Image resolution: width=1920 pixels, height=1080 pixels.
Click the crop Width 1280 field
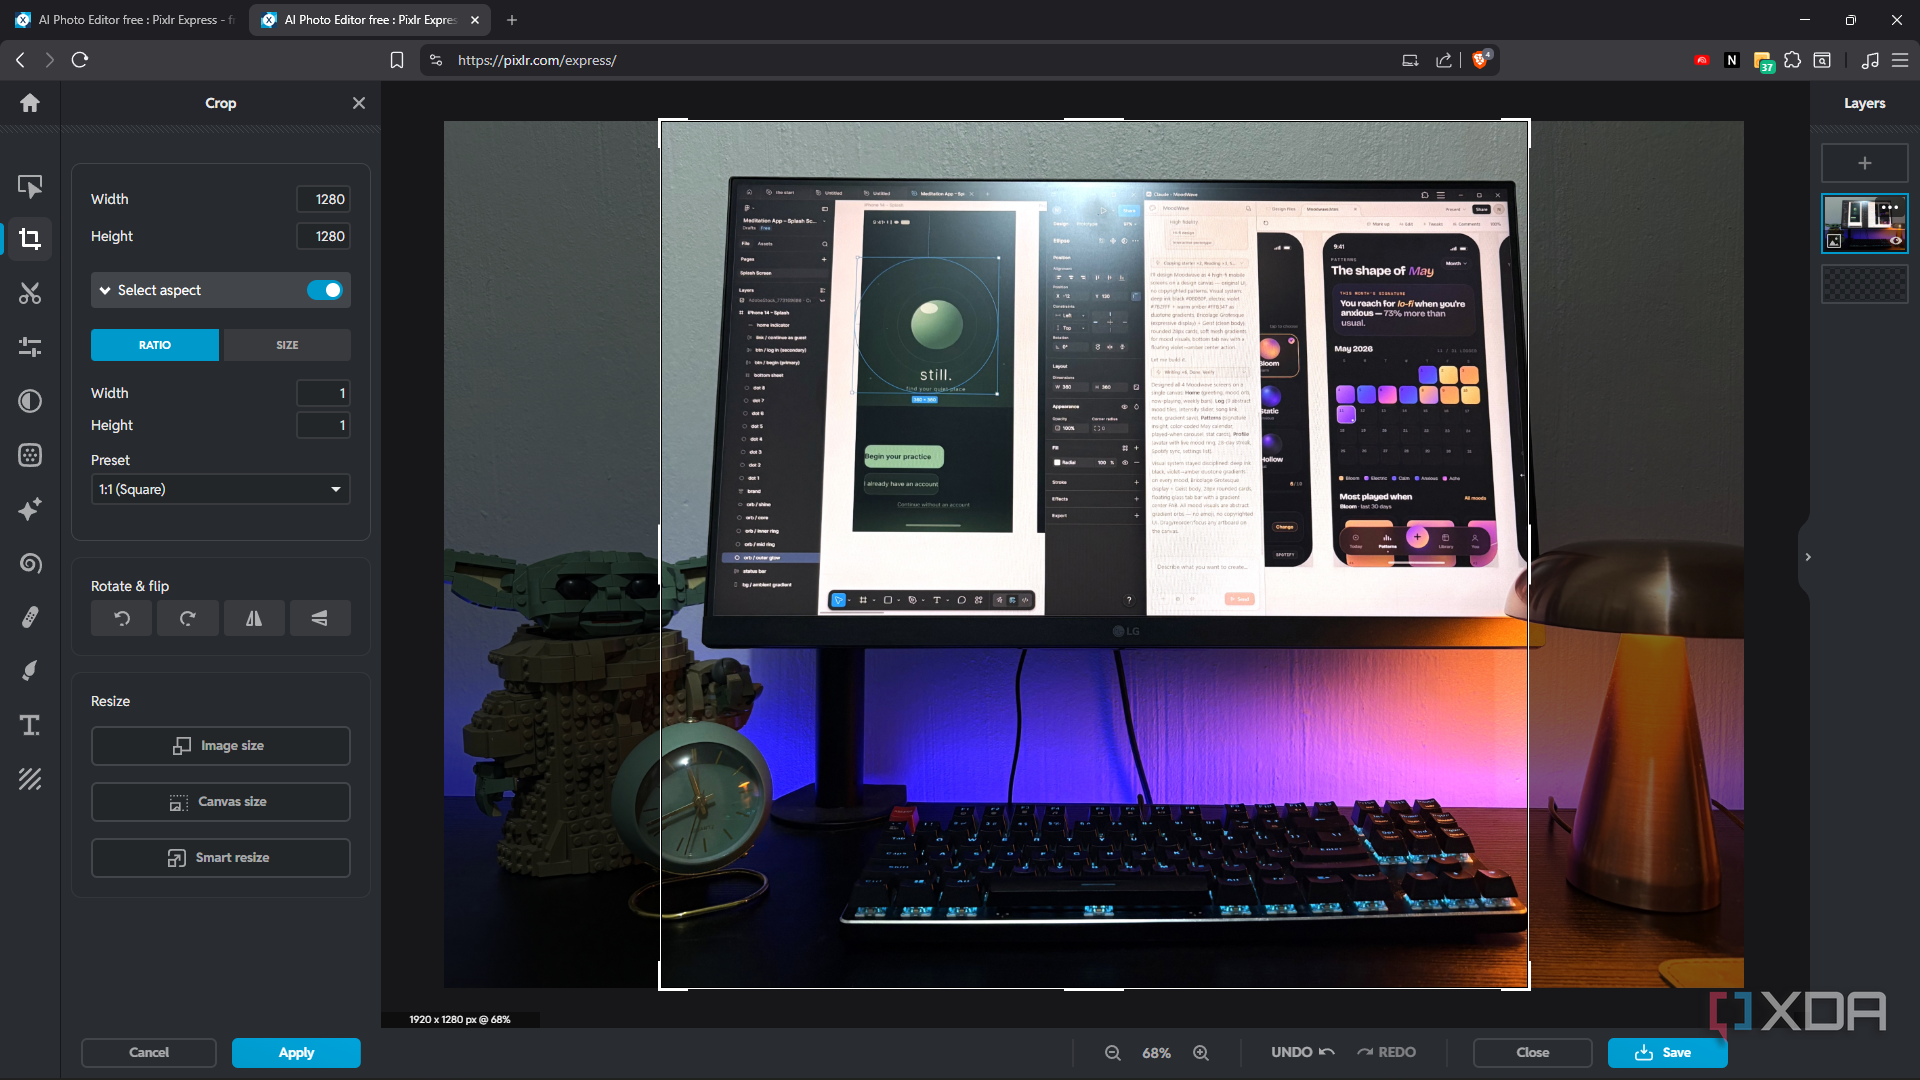pos(323,199)
